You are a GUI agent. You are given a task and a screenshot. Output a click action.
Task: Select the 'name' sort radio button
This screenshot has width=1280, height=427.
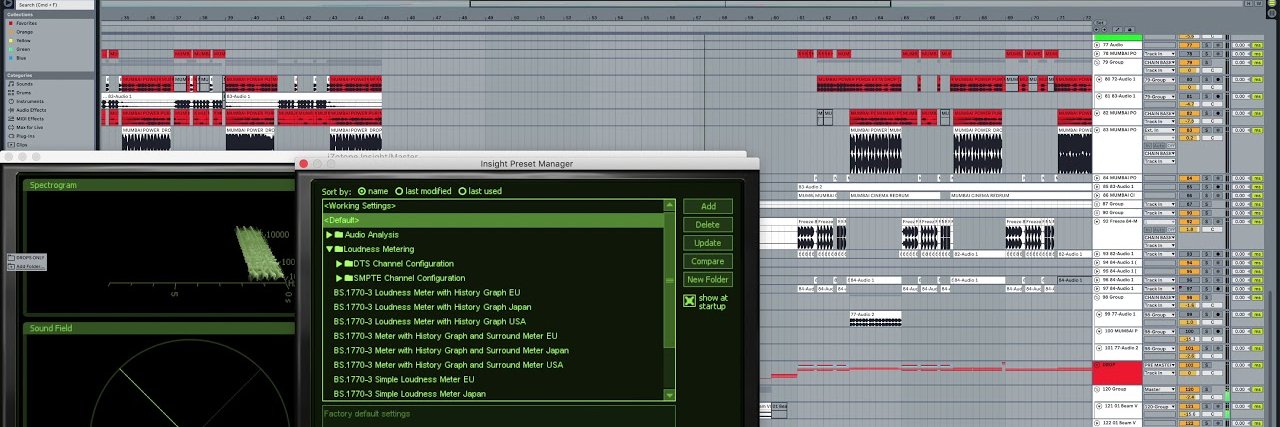pyautogui.click(x=362, y=191)
